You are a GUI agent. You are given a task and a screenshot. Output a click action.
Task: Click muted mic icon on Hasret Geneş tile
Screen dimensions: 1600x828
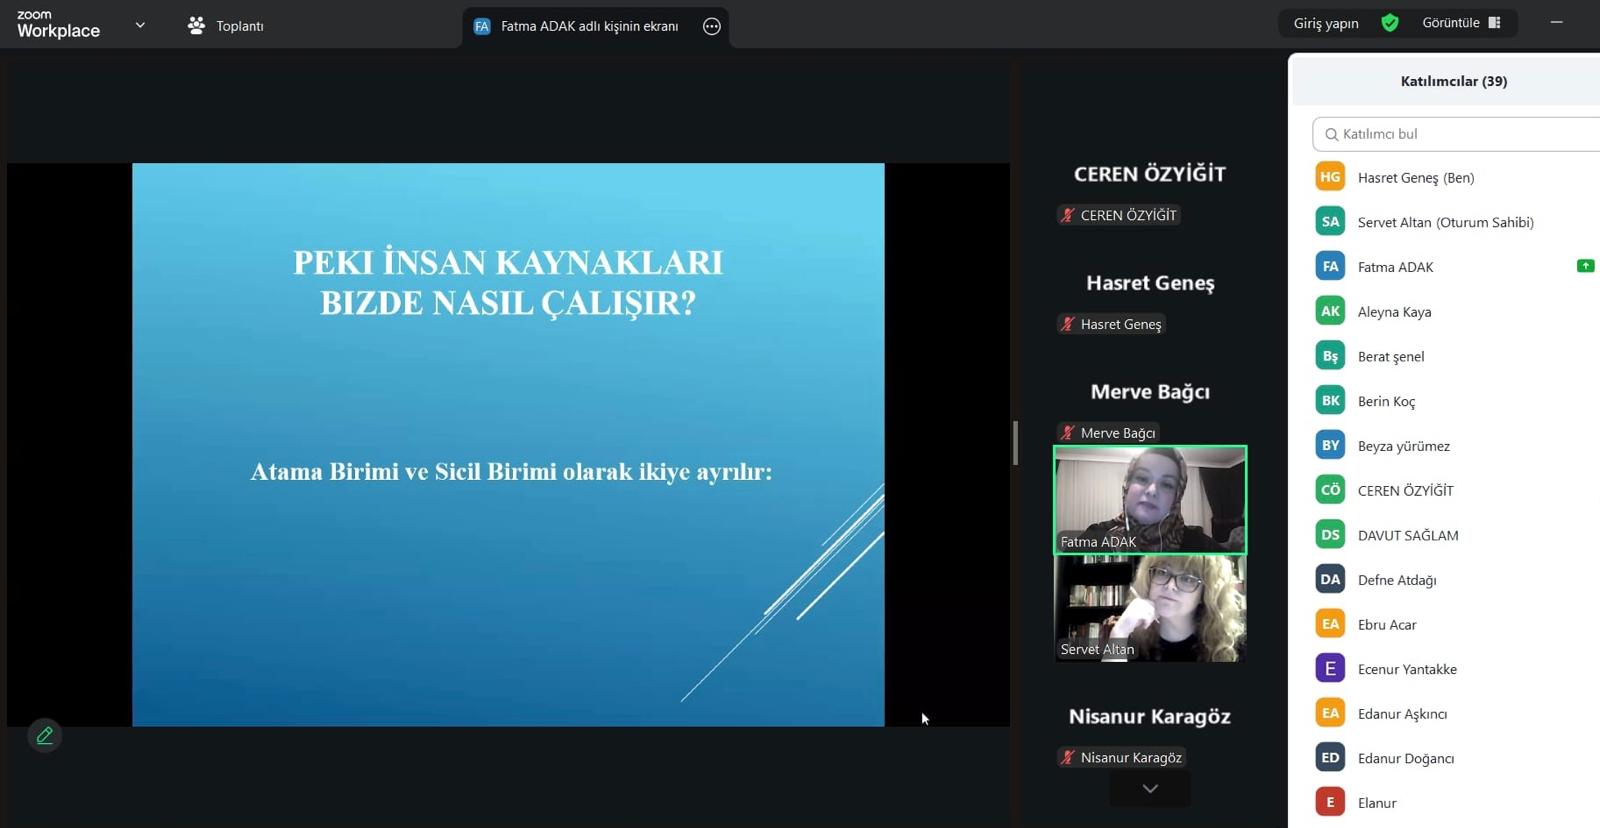click(1068, 324)
